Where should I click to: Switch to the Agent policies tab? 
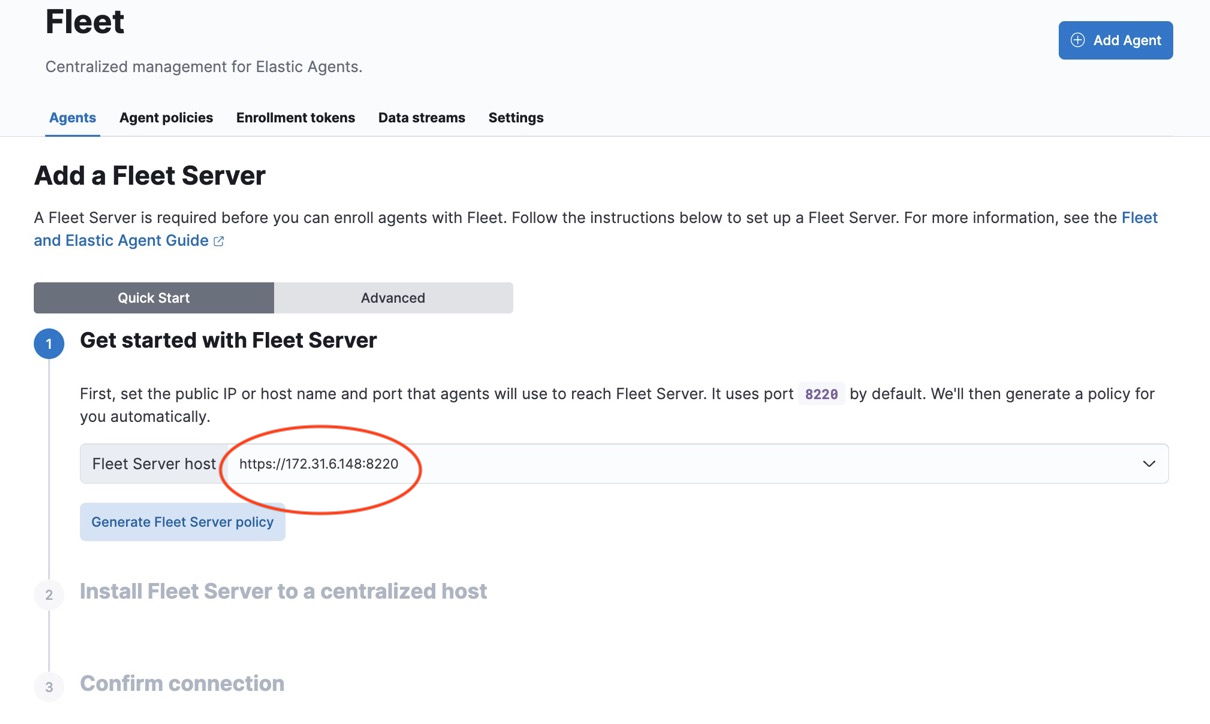coord(166,117)
